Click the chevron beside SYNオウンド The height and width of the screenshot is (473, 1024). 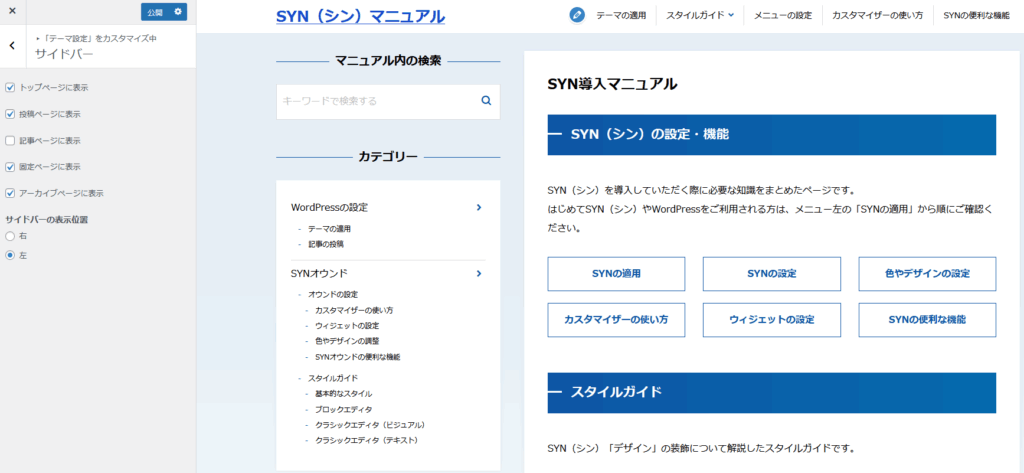pyautogui.click(x=479, y=273)
